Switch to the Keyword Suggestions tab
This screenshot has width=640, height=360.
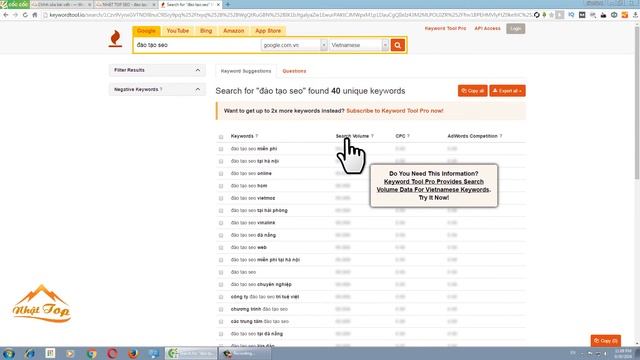pyautogui.click(x=246, y=71)
